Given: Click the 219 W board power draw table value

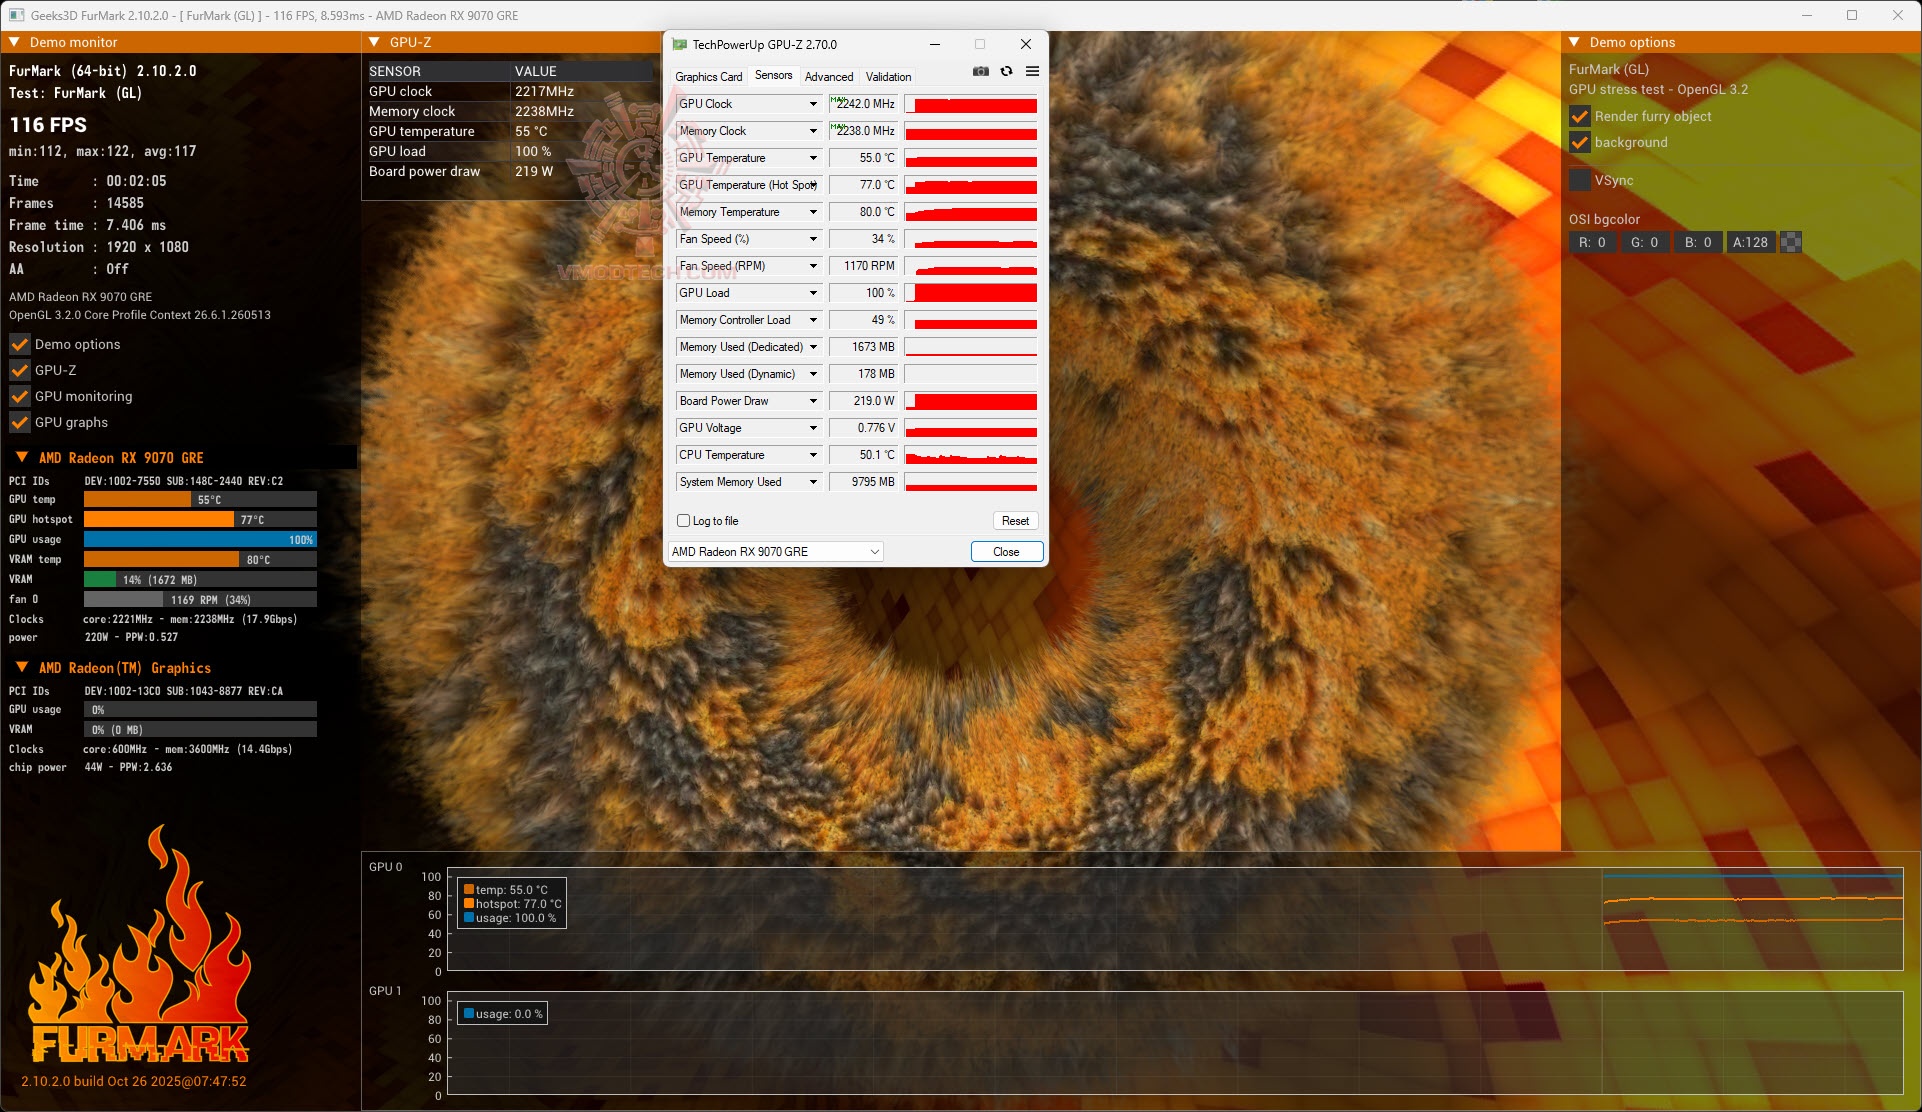Looking at the screenshot, I should point(534,171).
